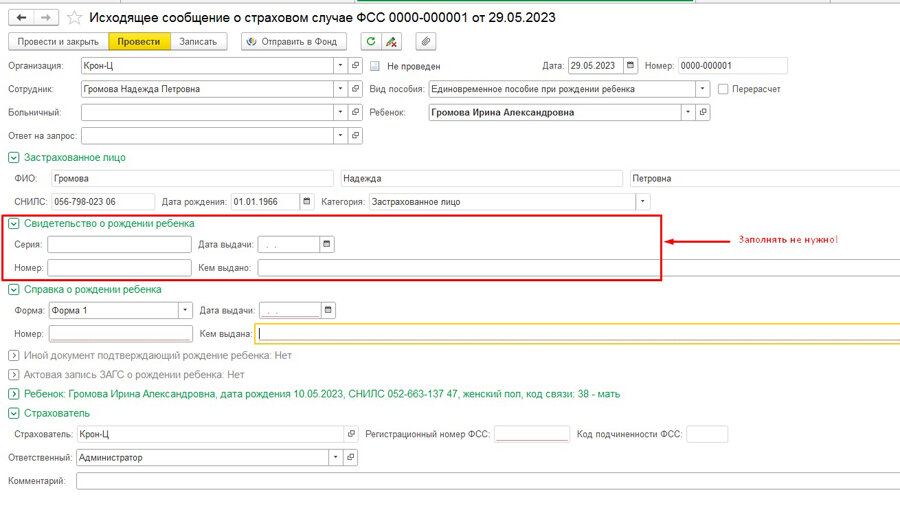Open the Категория dropdown list

pos(643,201)
